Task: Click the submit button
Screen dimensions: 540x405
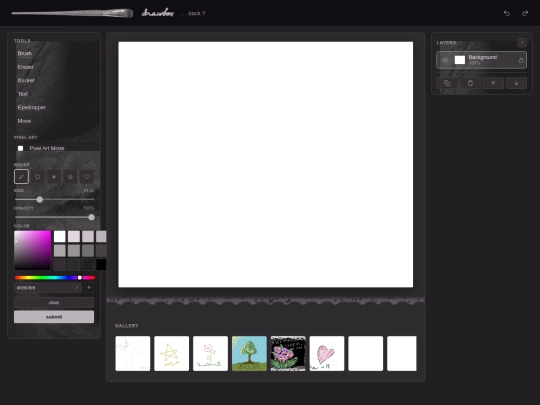Action: click(54, 317)
